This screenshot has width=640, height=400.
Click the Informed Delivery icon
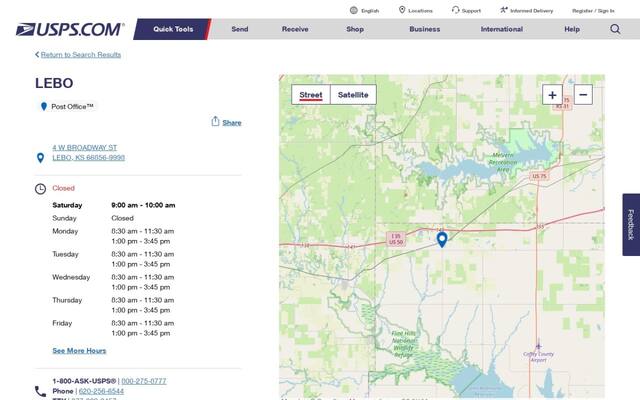[x=504, y=10]
